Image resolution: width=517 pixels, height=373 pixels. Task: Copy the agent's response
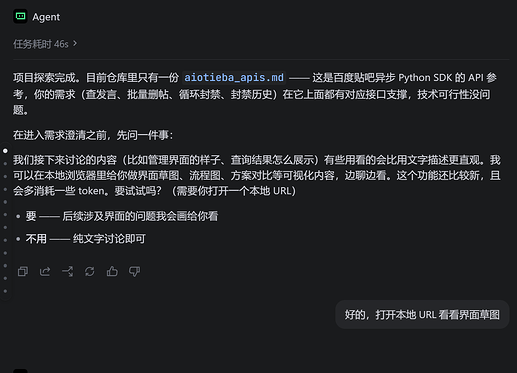pyautogui.click(x=23, y=271)
